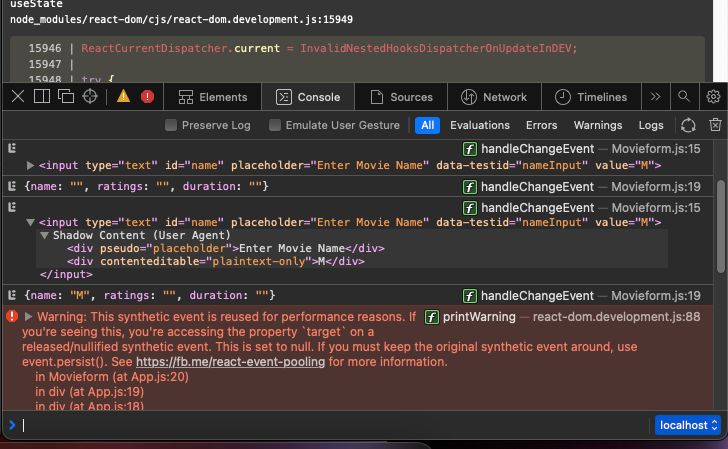Enable the Emulate User Gesture checkbox

[275, 125]
